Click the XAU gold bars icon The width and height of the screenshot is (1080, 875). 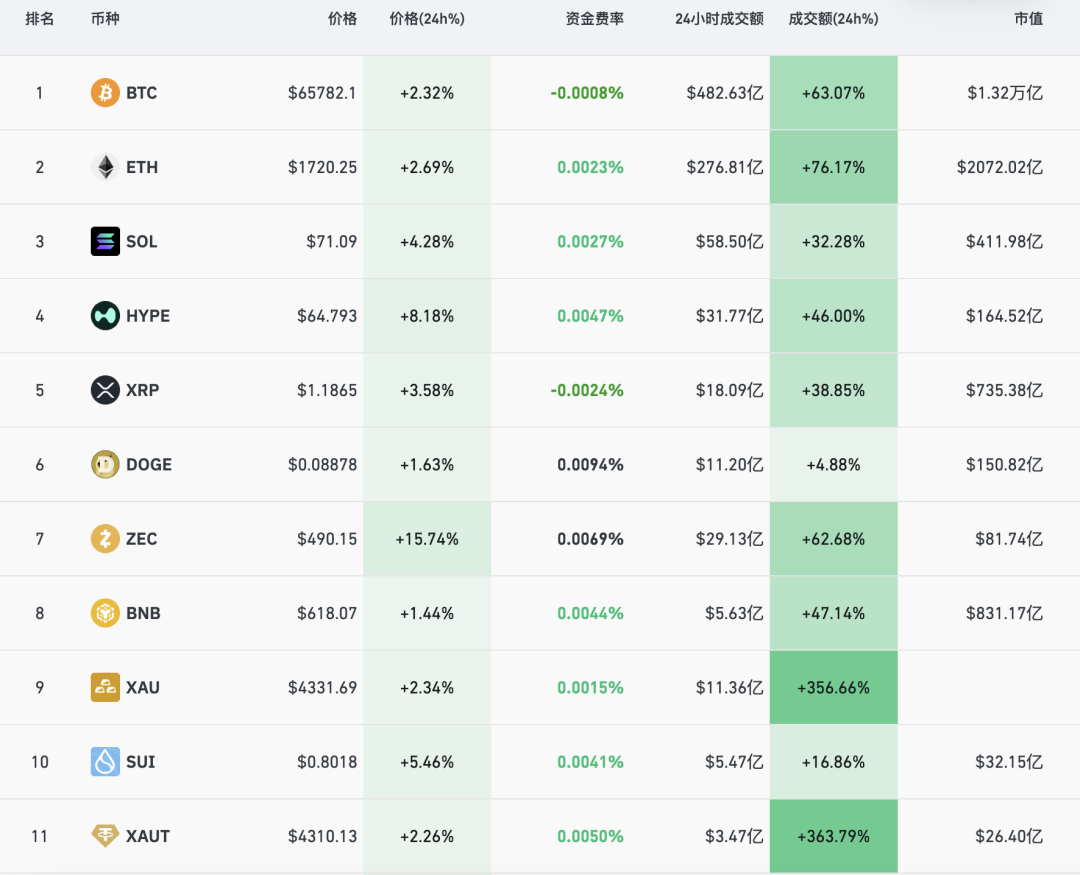tap(105, 688)
